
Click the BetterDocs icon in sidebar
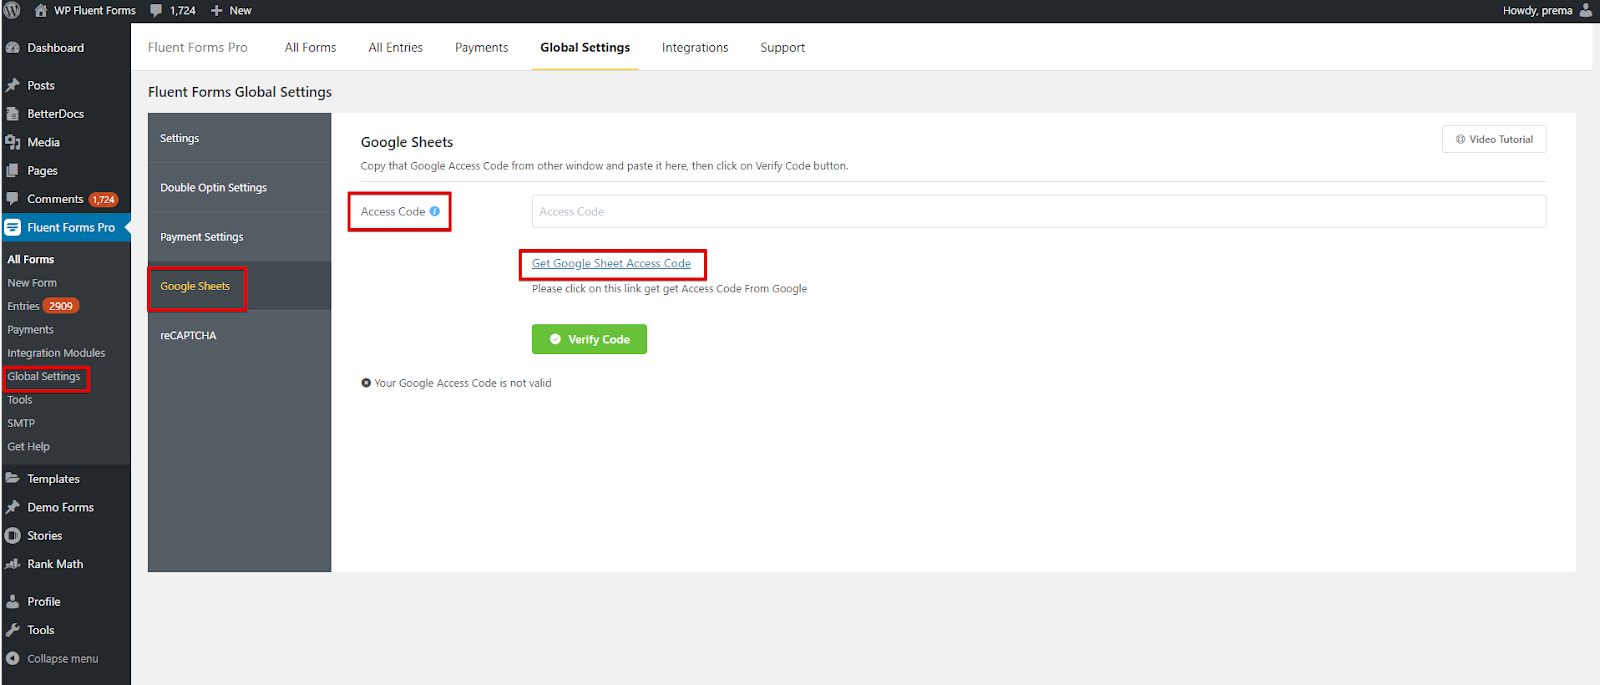tap(13, 114)
